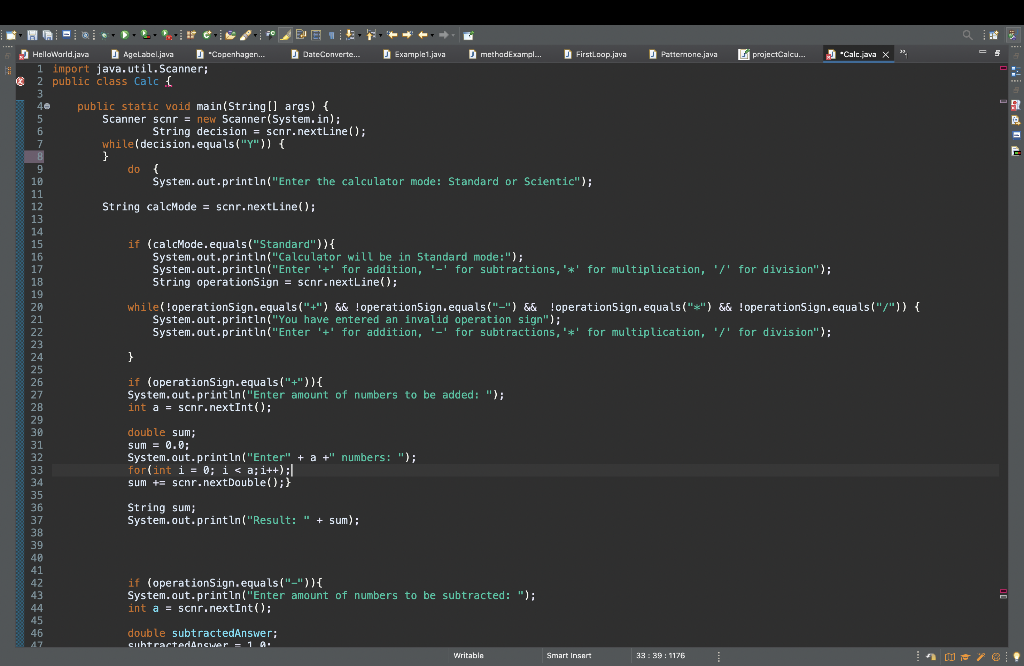
Task: Click the Save All toolbar icon
Action: coord(47,35)
